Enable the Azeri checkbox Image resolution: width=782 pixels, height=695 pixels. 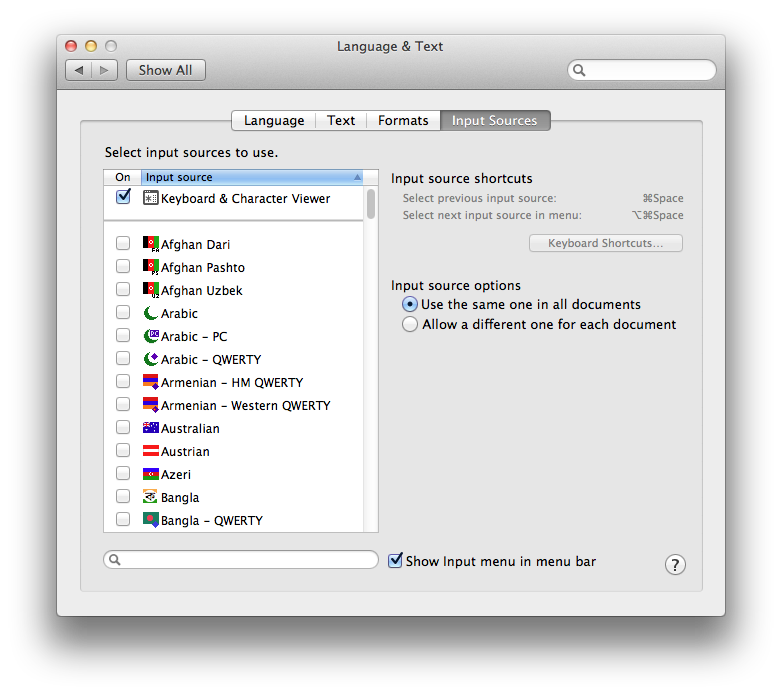click(x=123, y=473)
